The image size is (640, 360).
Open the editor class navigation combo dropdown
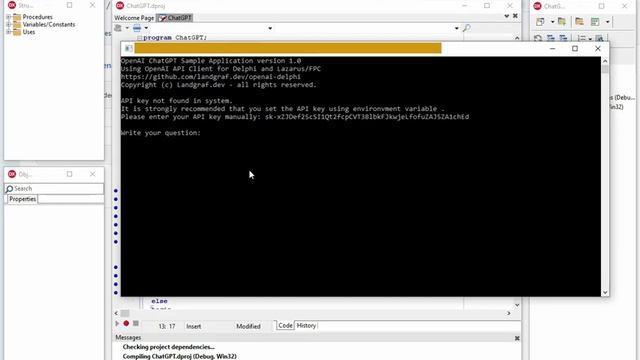(270, 29)
